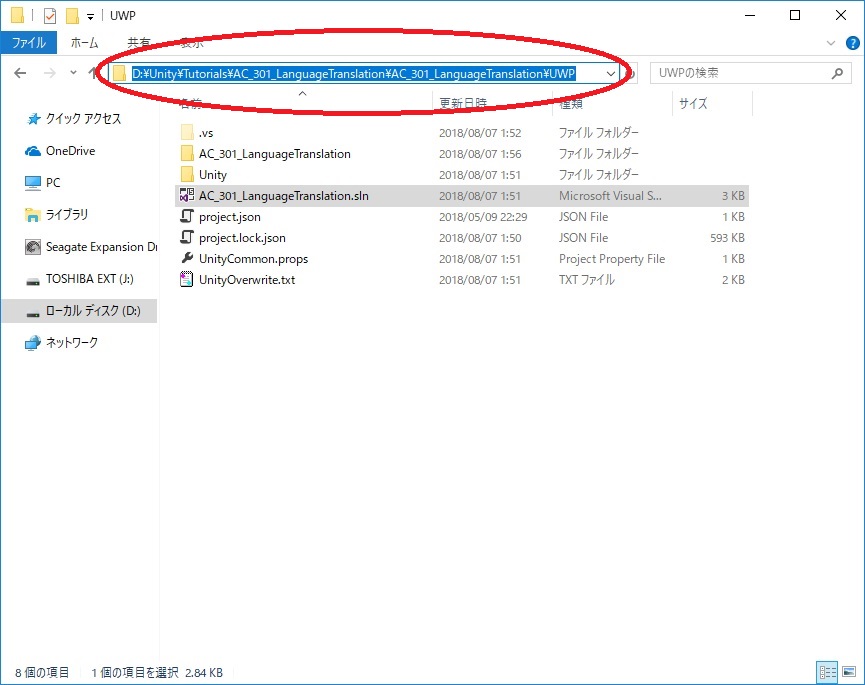Select the file name UnityOverwrite.txt
This screenshot has width=865, height=685.
click(247, 280)
